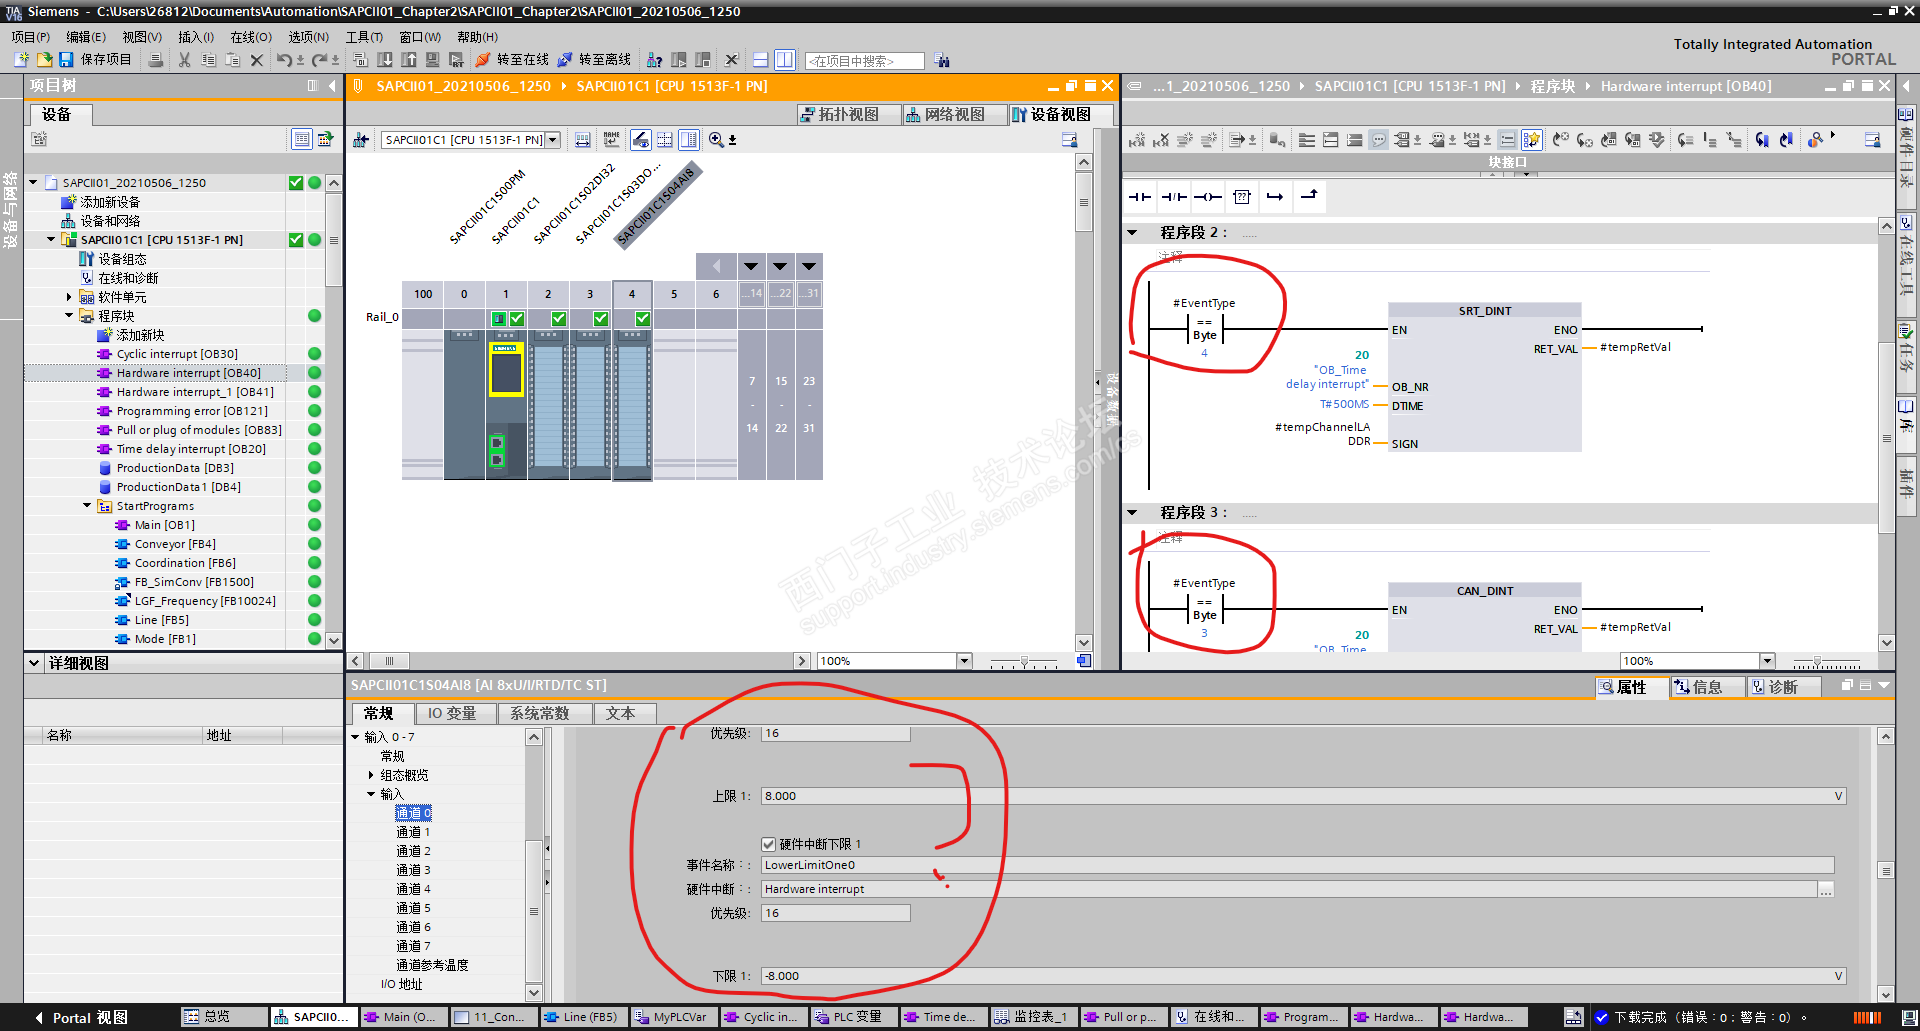Click event name field LowerLimitOne0
This screenshot has width=1920, height=1031.
click(x=1298, y=865)
